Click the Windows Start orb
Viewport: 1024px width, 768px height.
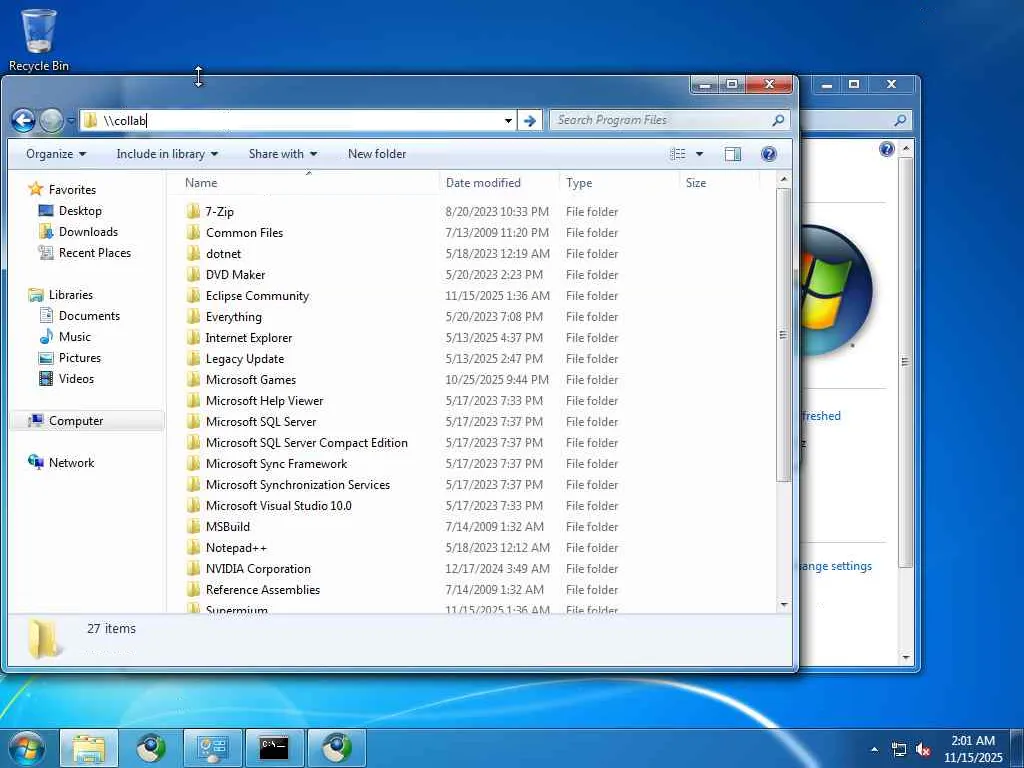[x=26, y=748]
